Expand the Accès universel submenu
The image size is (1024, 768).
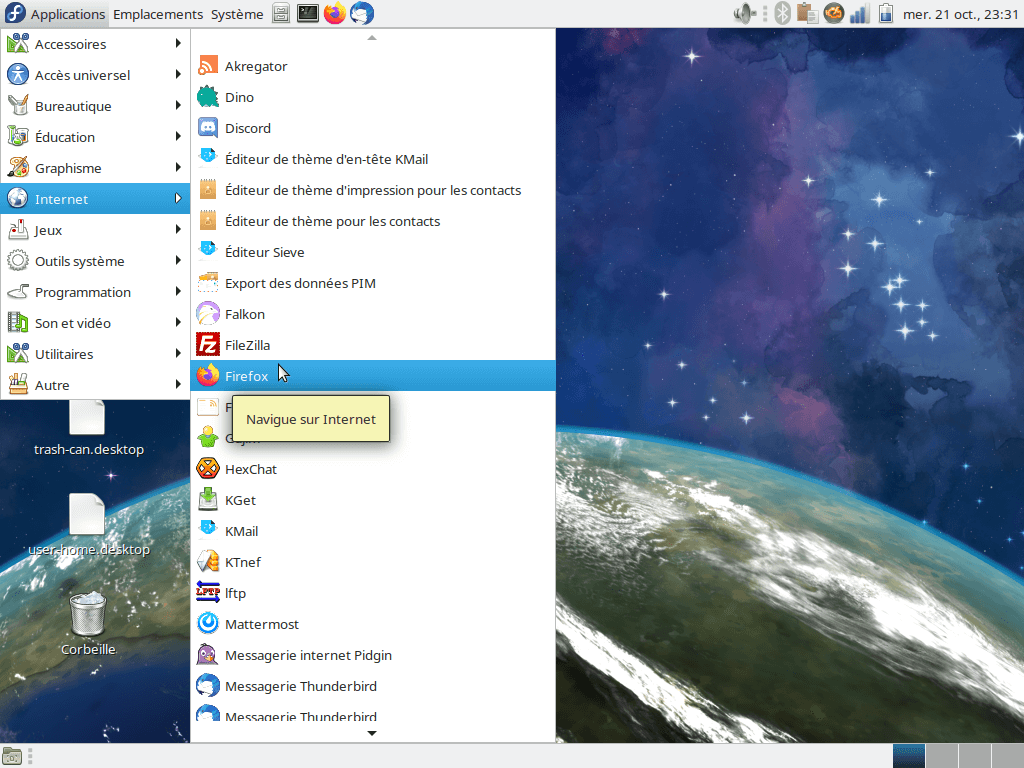[95, 75]
